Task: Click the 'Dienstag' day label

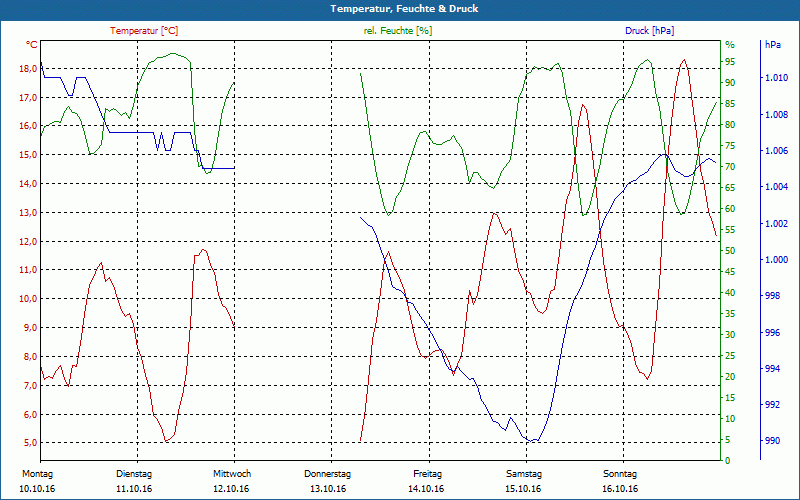Action: 134,474
